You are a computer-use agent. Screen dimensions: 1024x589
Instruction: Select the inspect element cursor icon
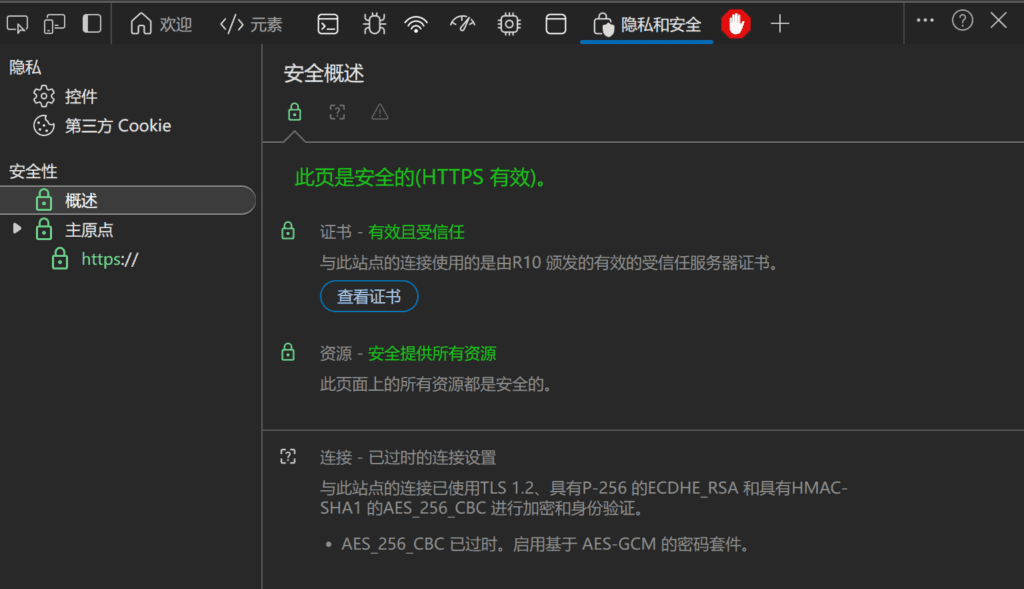click(x=17, y=23)
